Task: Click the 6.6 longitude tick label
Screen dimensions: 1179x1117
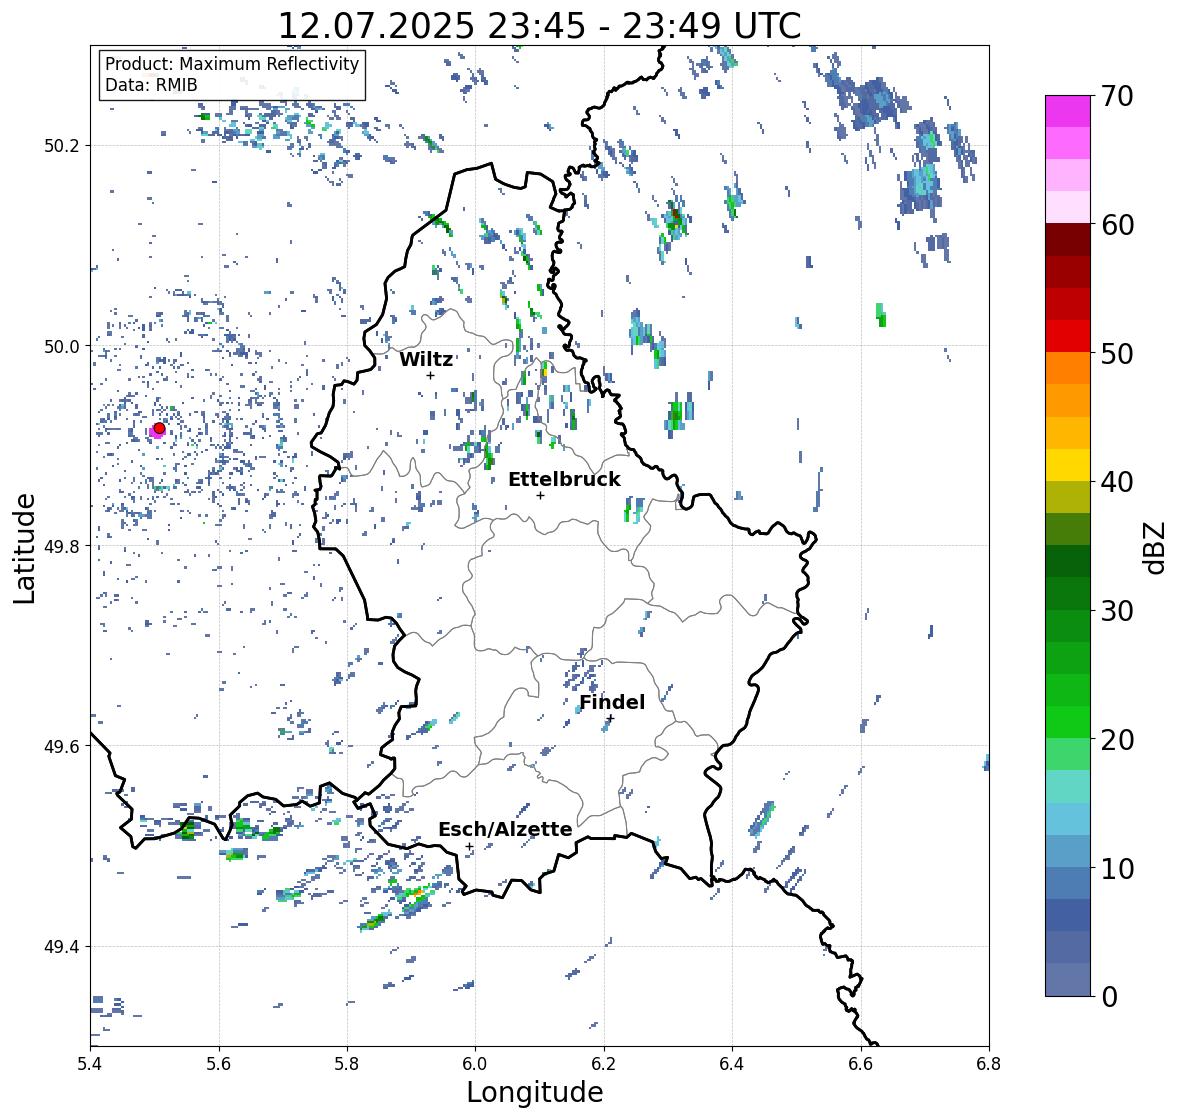Action: pos(860,1064)
